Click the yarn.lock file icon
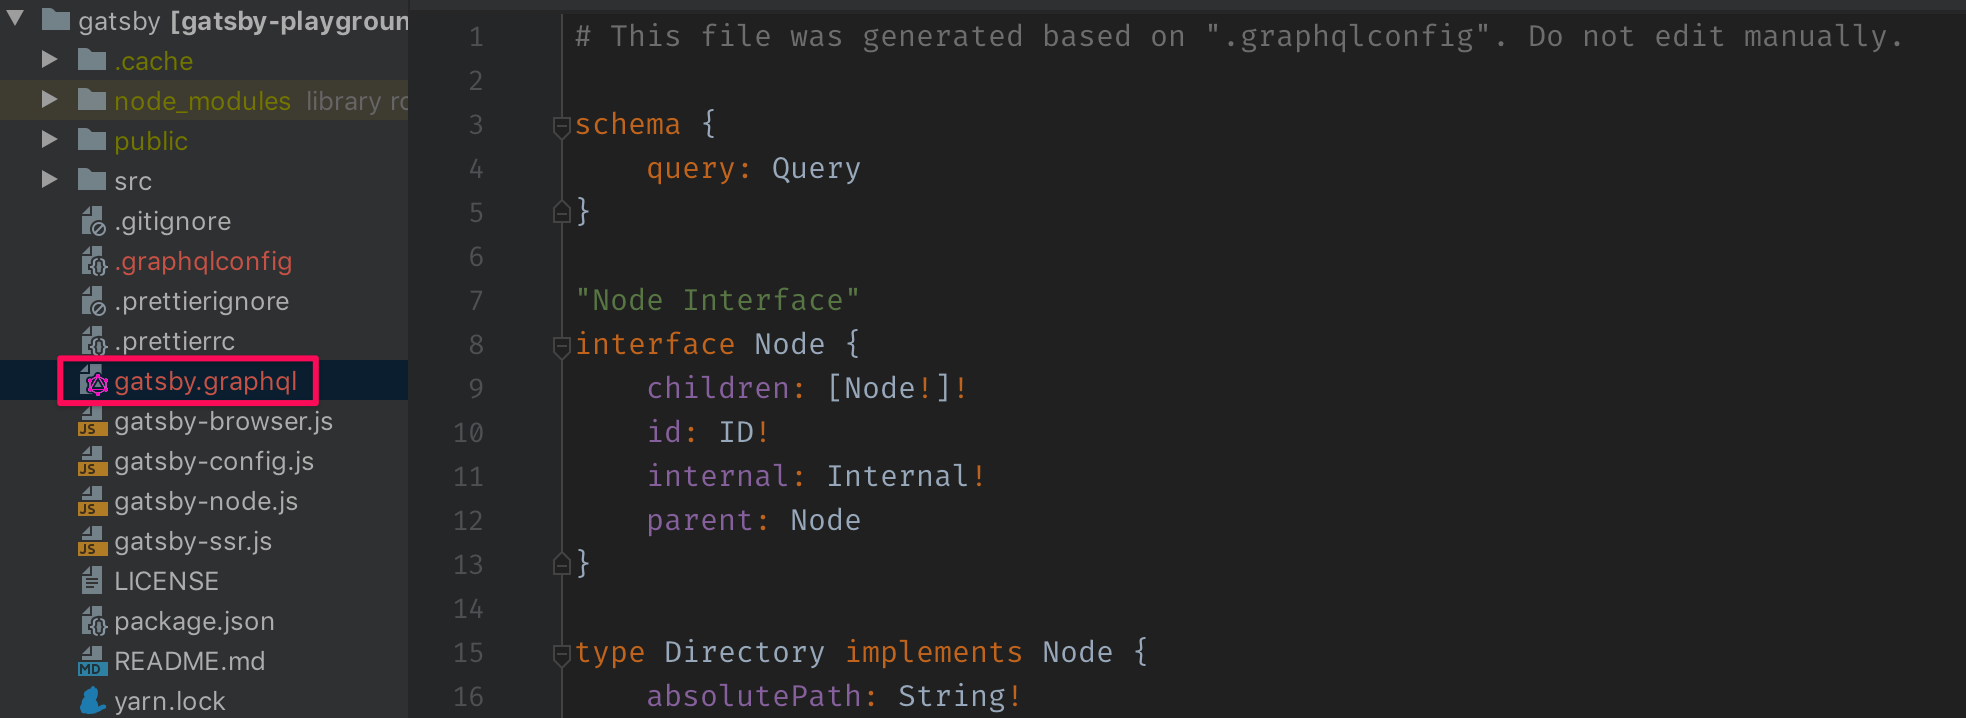Image resolution: width=1966 pixels, height=718 pixels. (x=93, y=700)
